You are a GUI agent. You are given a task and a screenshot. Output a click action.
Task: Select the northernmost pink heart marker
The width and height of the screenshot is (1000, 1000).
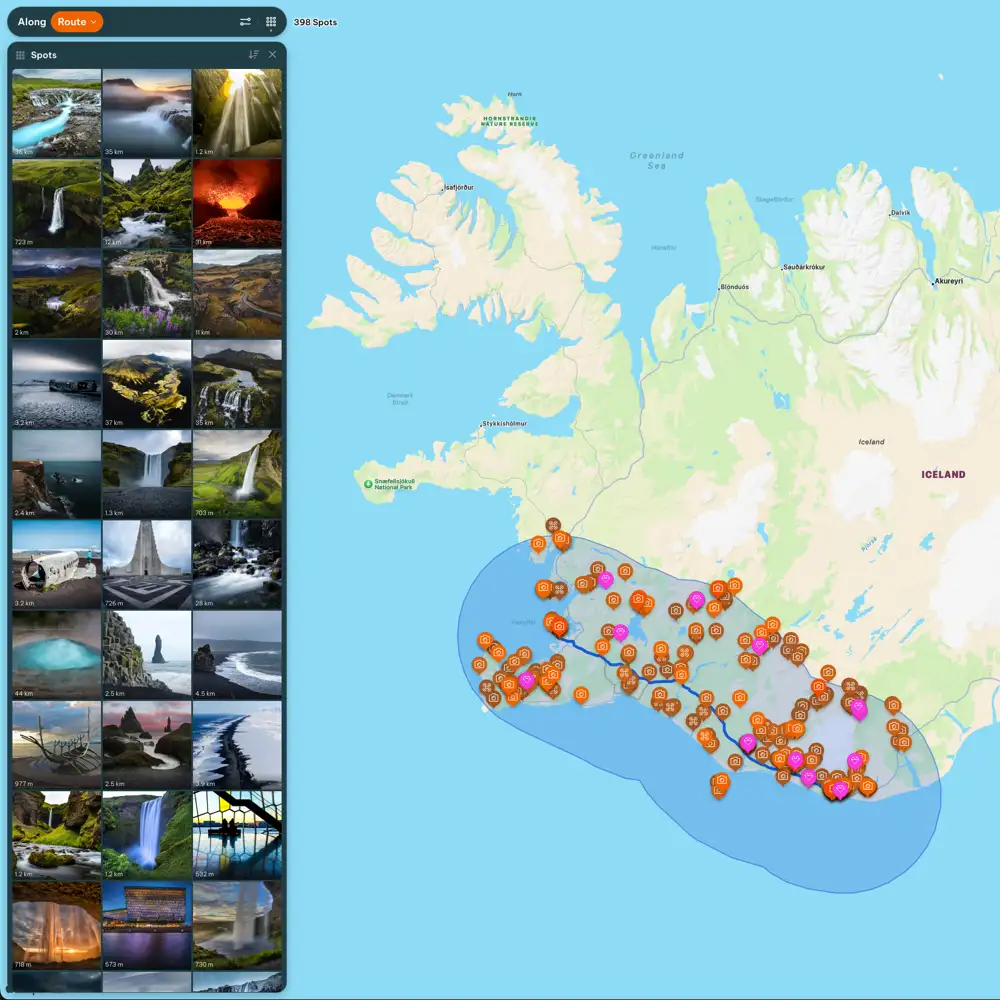click(x=605, y=579)
